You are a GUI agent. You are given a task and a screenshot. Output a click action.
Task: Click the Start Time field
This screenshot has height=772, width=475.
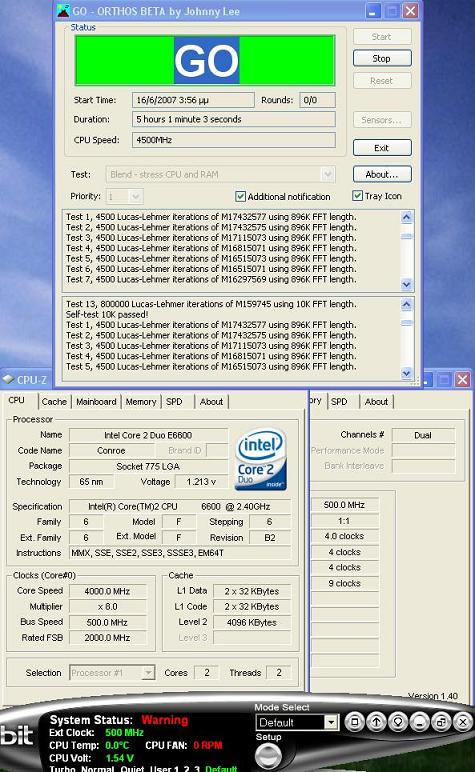(193, 100)
